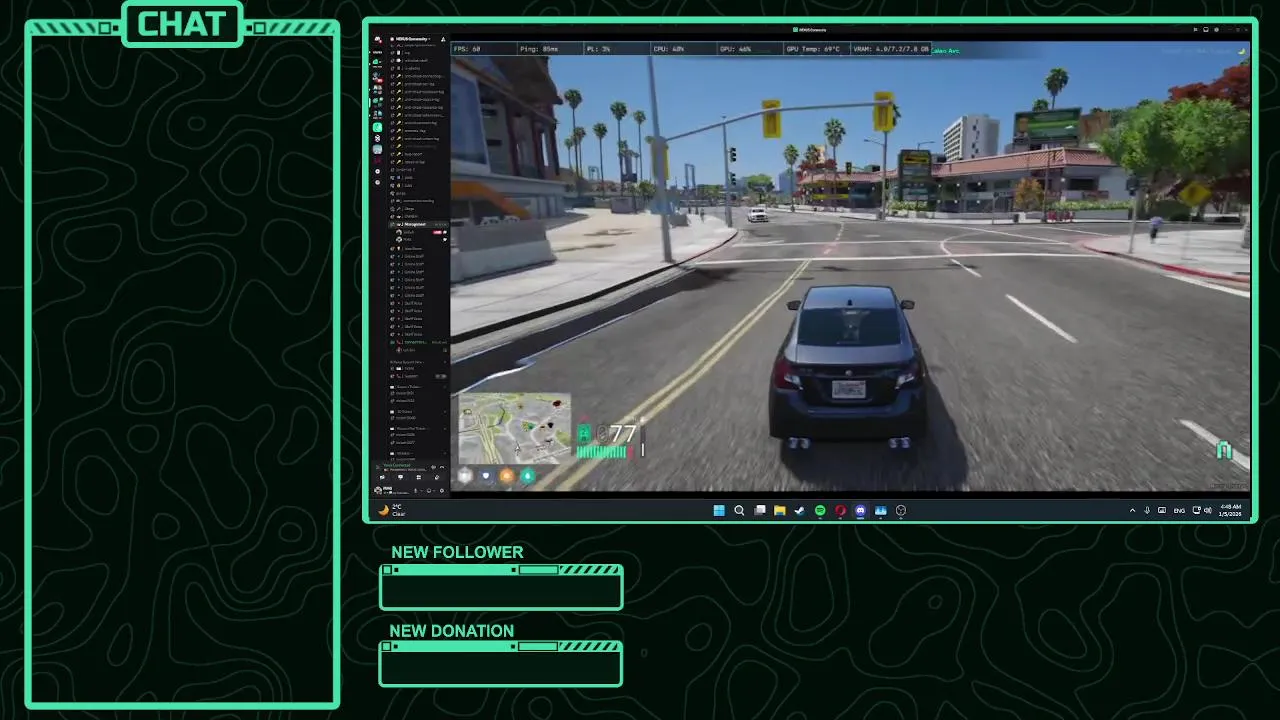
Task: Disconnect from the Discord voice call
Action: tap(442, 467)
